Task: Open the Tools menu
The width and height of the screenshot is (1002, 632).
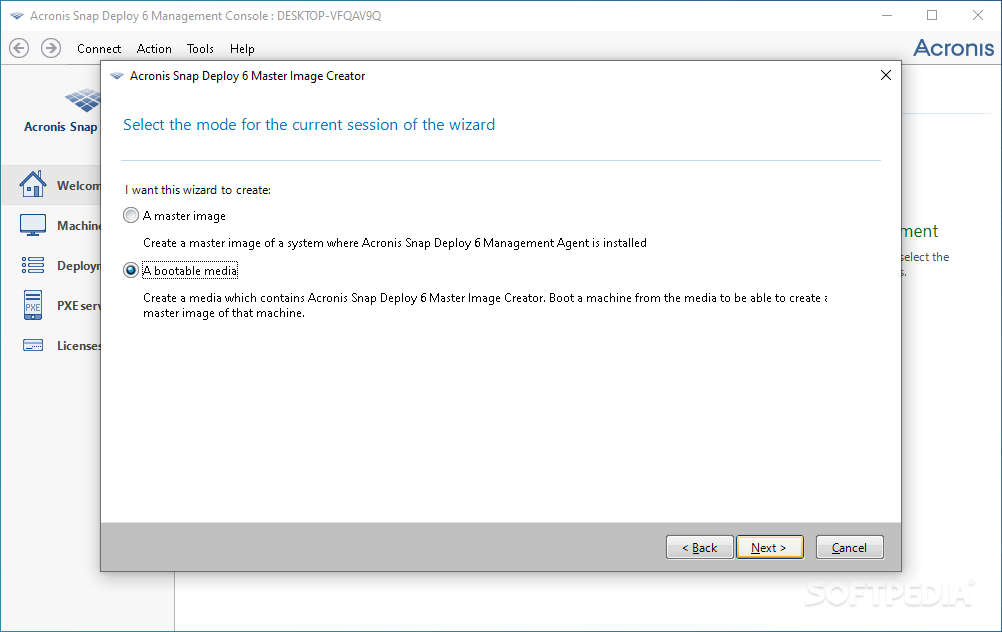Action: tap(200, 49)
